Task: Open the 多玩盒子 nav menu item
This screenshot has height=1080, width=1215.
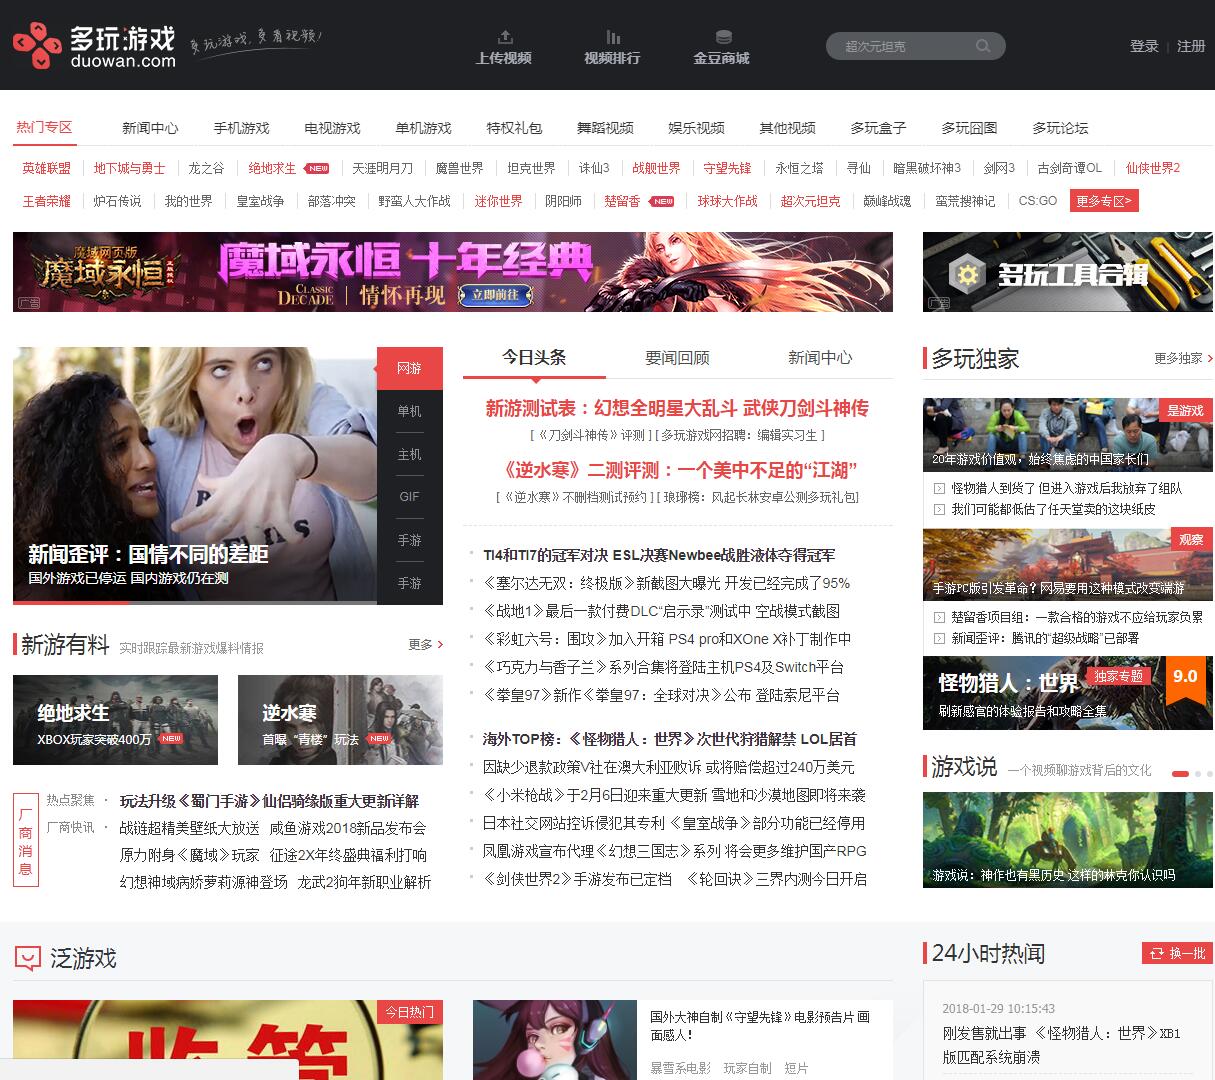Action: [878, 128]
